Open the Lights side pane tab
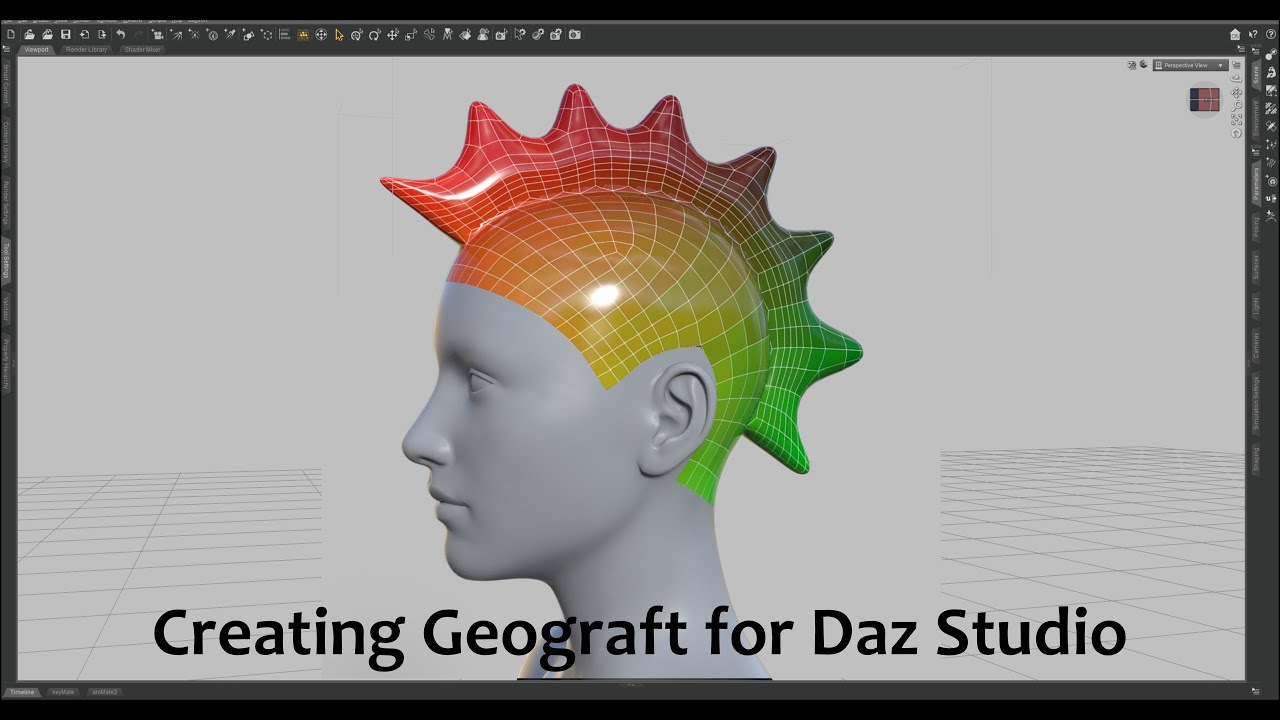 coord(1256,305)
